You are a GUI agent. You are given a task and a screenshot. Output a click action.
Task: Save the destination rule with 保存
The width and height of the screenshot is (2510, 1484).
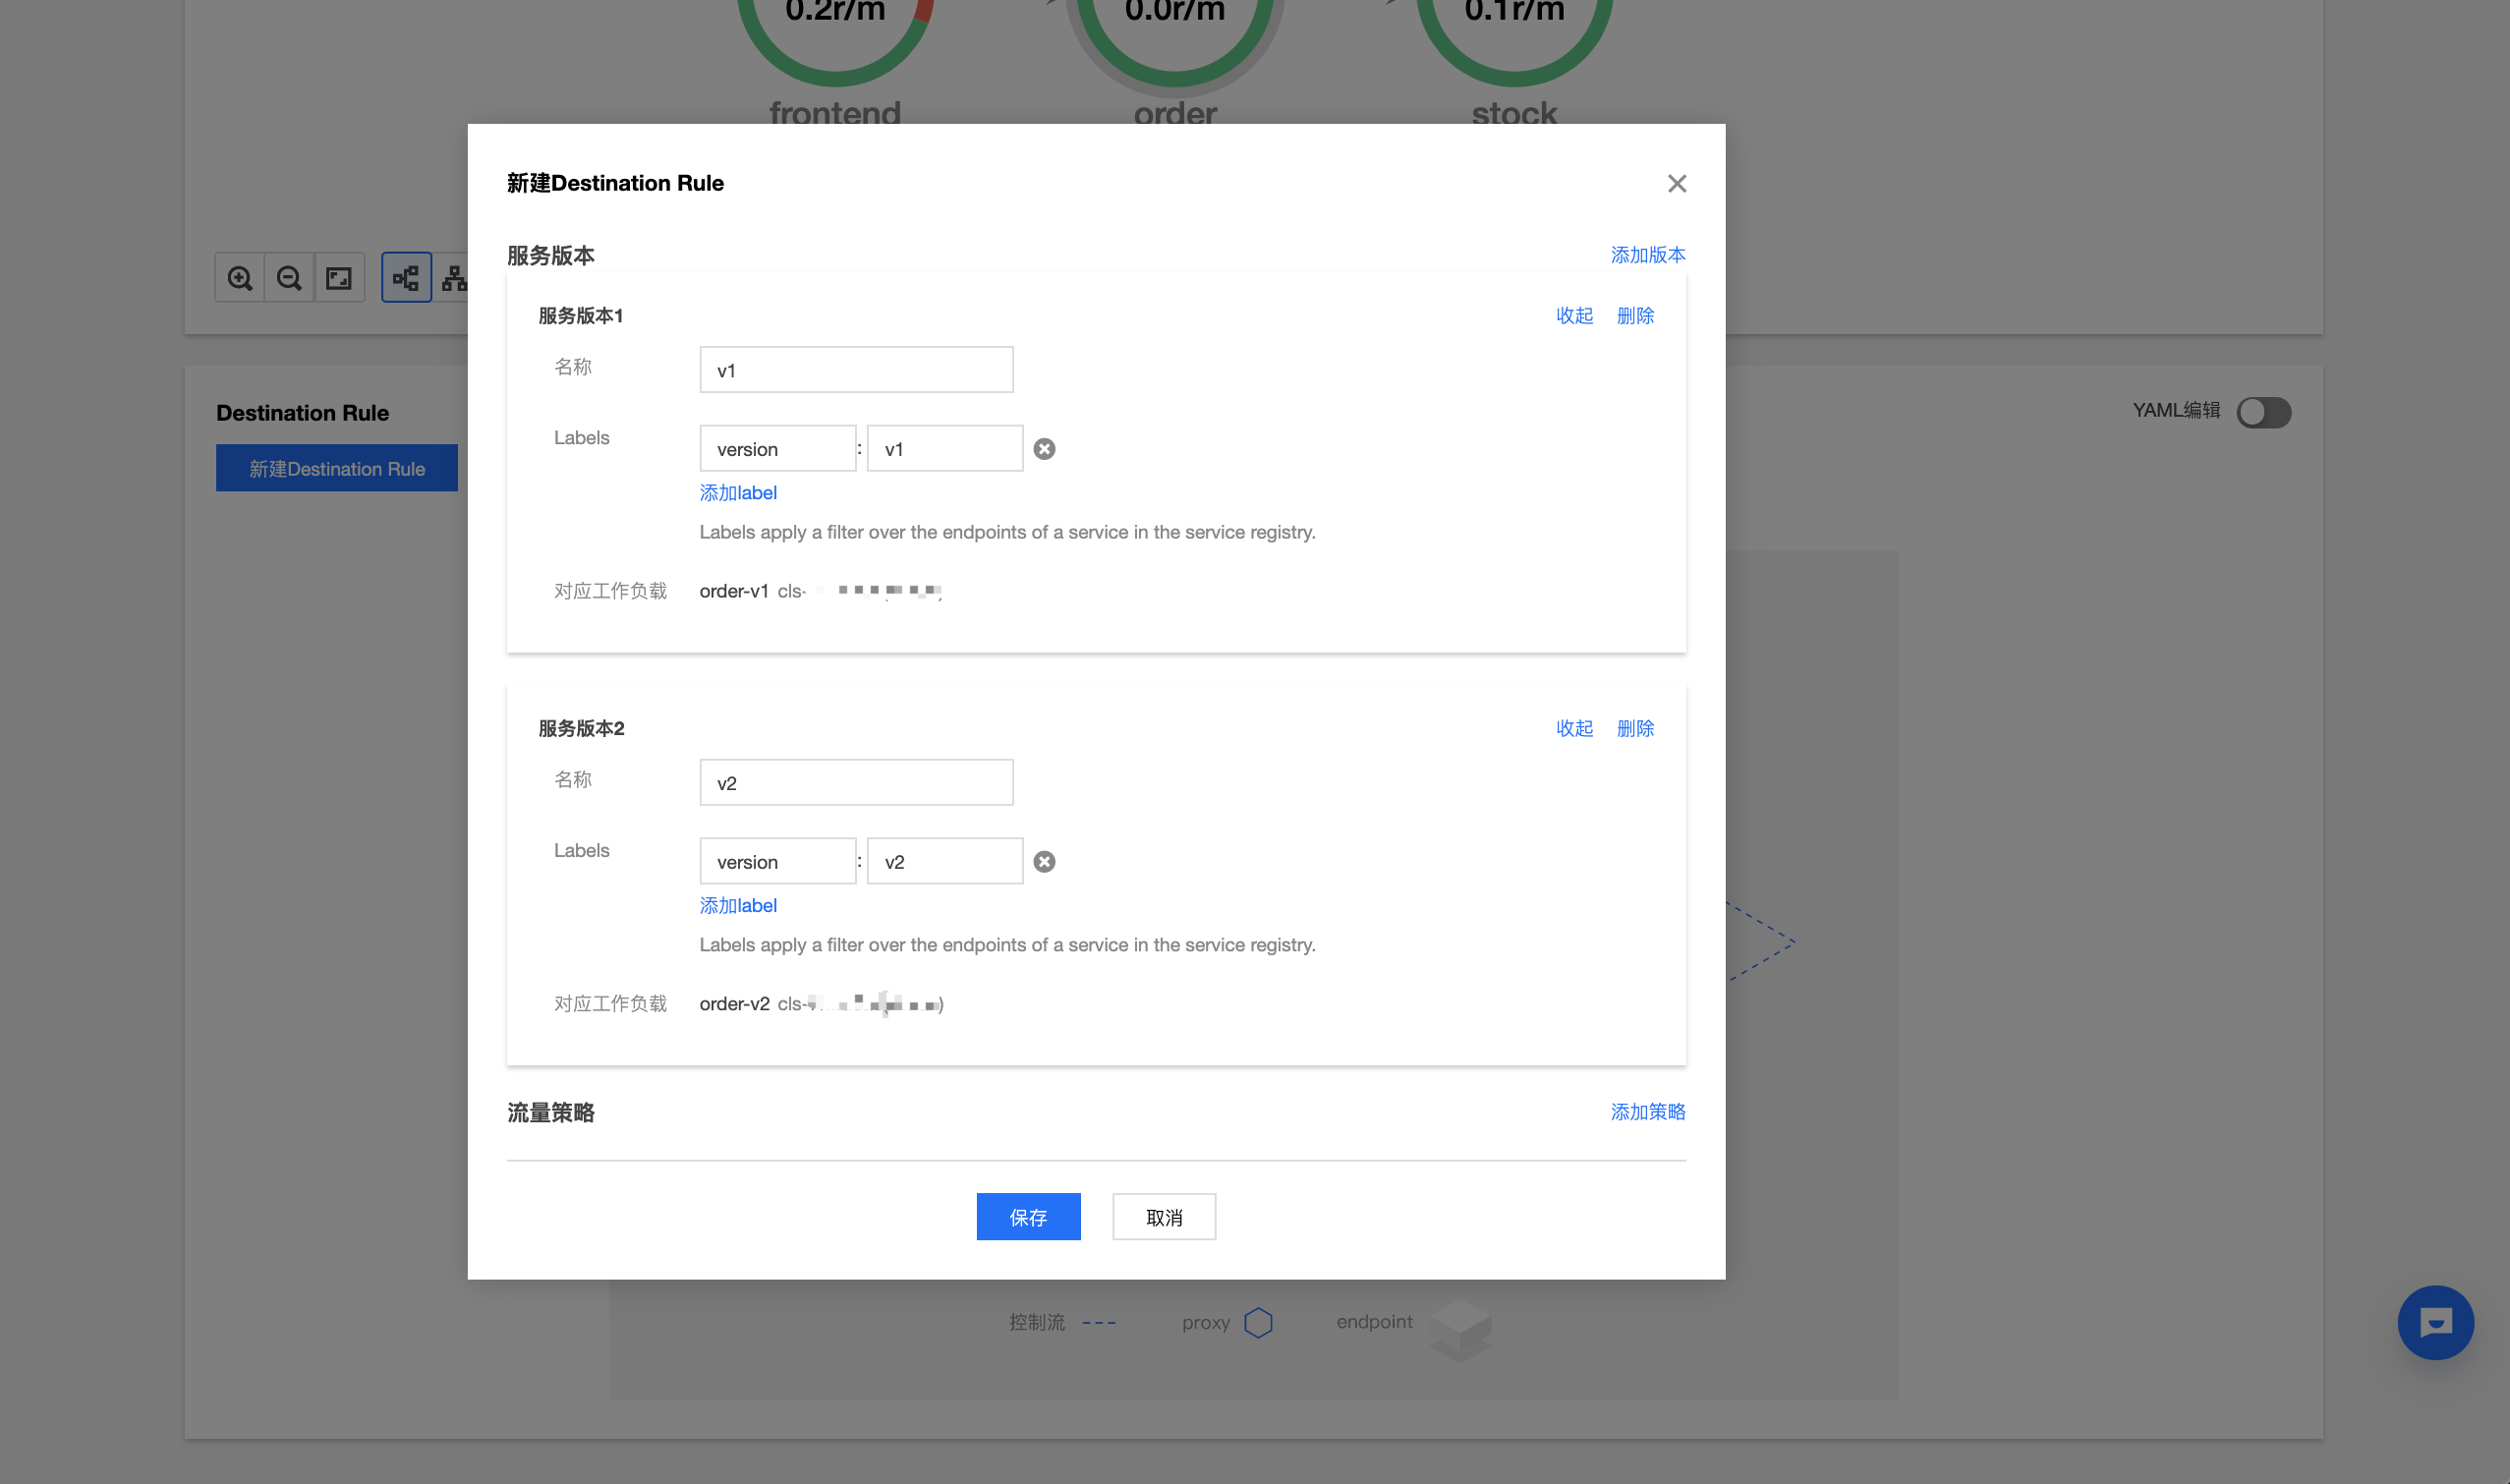[x=1028, y=1217]
